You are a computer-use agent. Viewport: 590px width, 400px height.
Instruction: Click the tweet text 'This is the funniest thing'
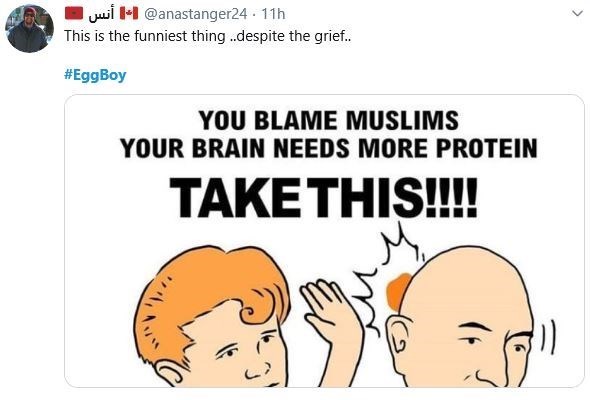pos(145,36)
